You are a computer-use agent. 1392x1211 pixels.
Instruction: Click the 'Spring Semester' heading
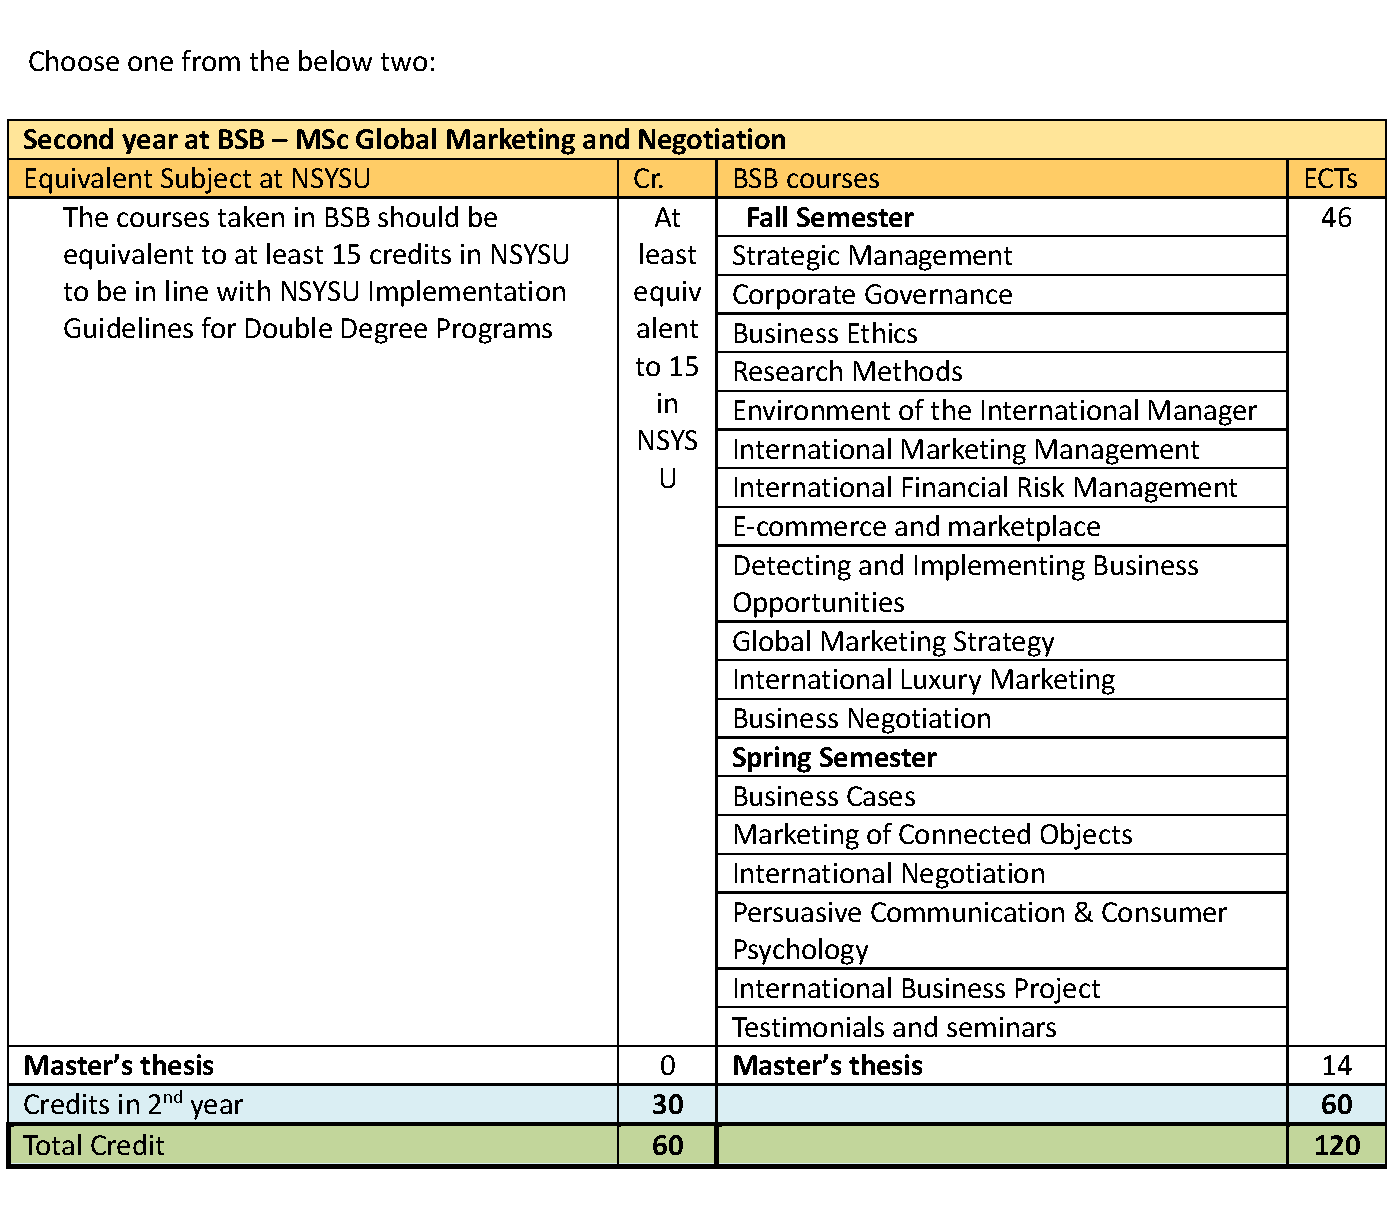click(x=834, y=758)
